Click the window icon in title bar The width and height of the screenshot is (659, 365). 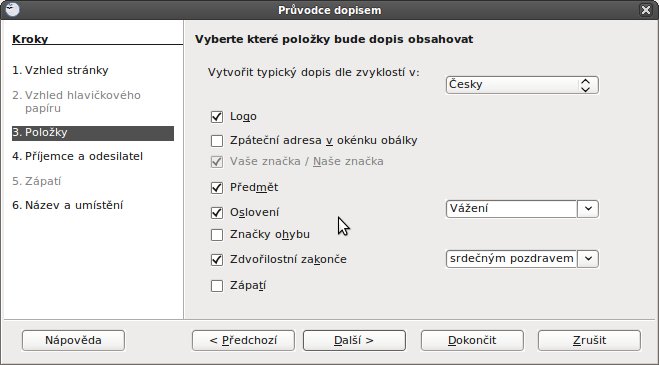pyautogui.click(x=13, y=9)
